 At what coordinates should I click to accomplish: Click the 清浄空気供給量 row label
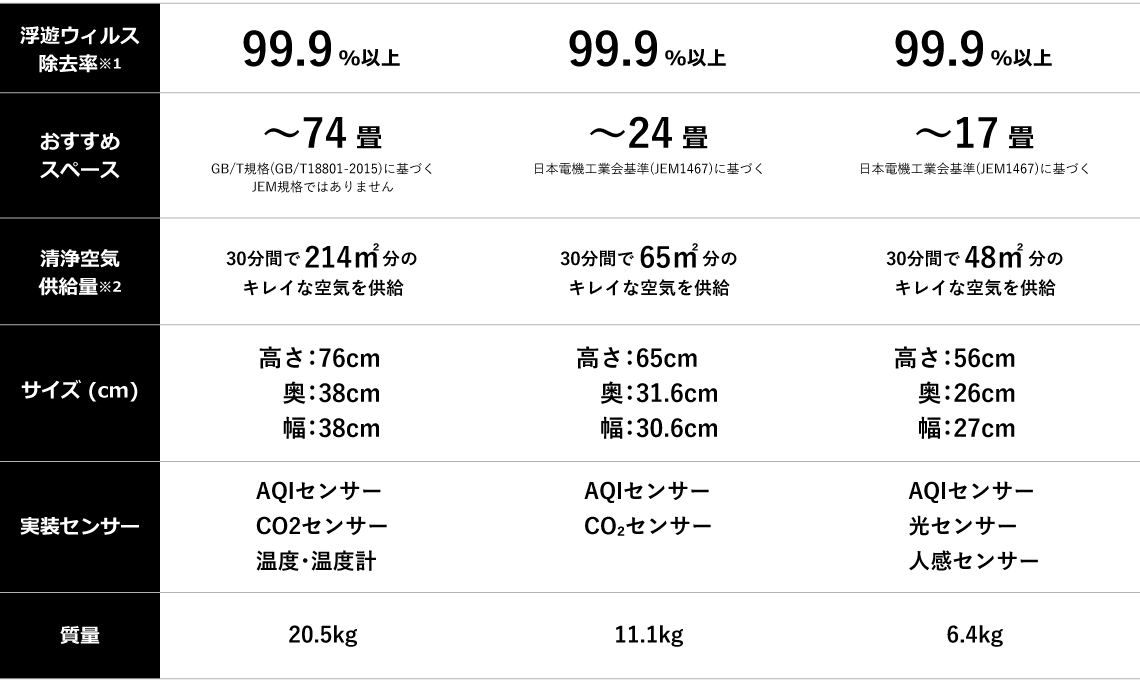[80, 271]
